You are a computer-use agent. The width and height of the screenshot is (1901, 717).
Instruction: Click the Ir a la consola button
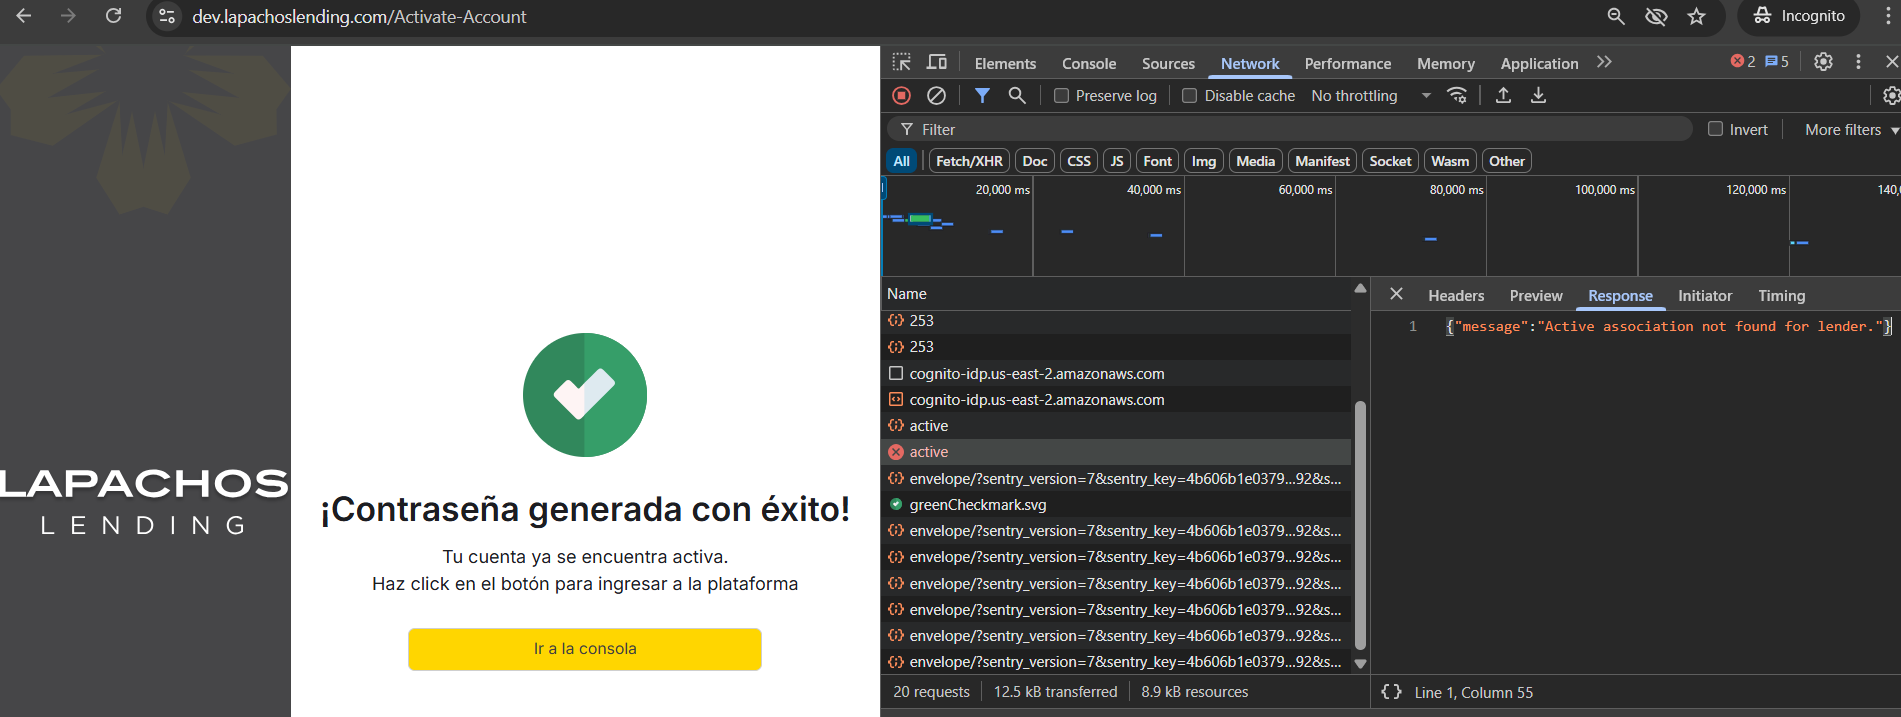tap(585, 649)
